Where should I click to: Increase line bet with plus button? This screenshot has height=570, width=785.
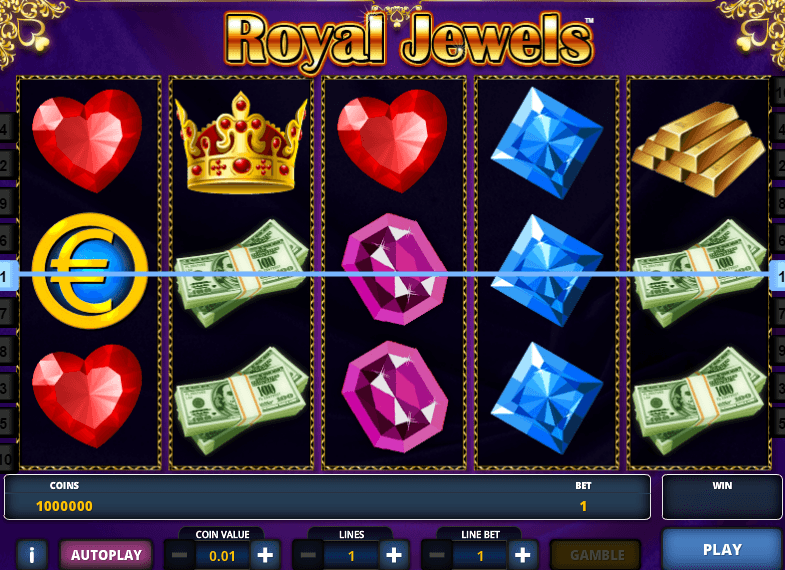click(522, 554)
